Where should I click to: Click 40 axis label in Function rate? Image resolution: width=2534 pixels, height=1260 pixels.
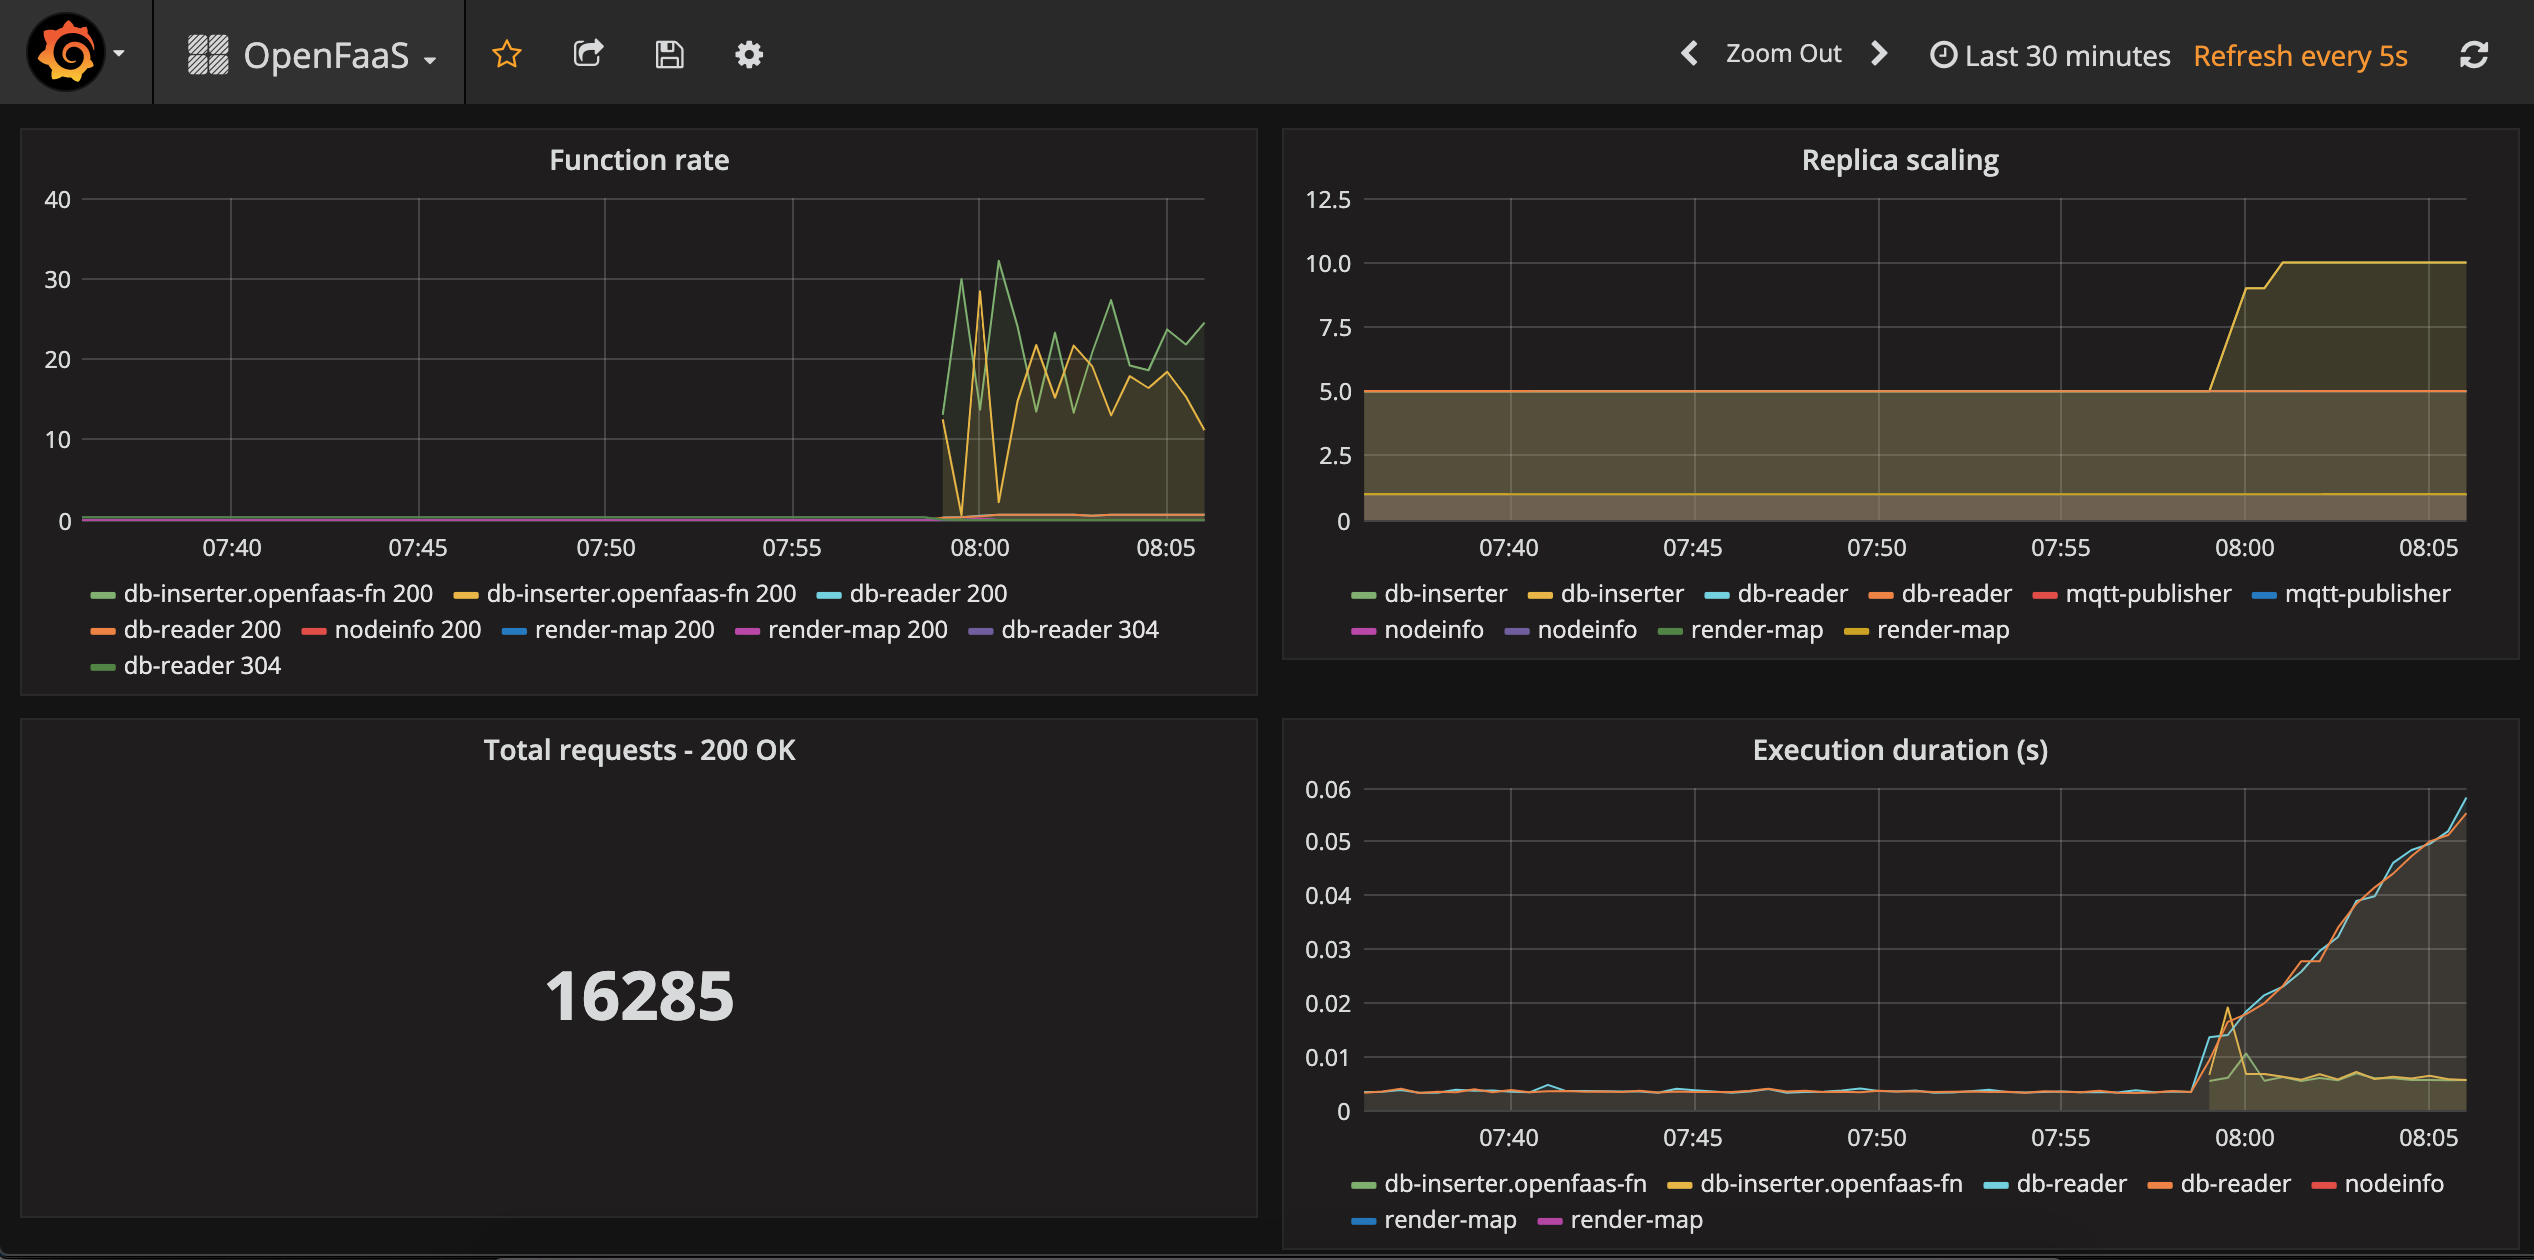[x=57, y=200]
